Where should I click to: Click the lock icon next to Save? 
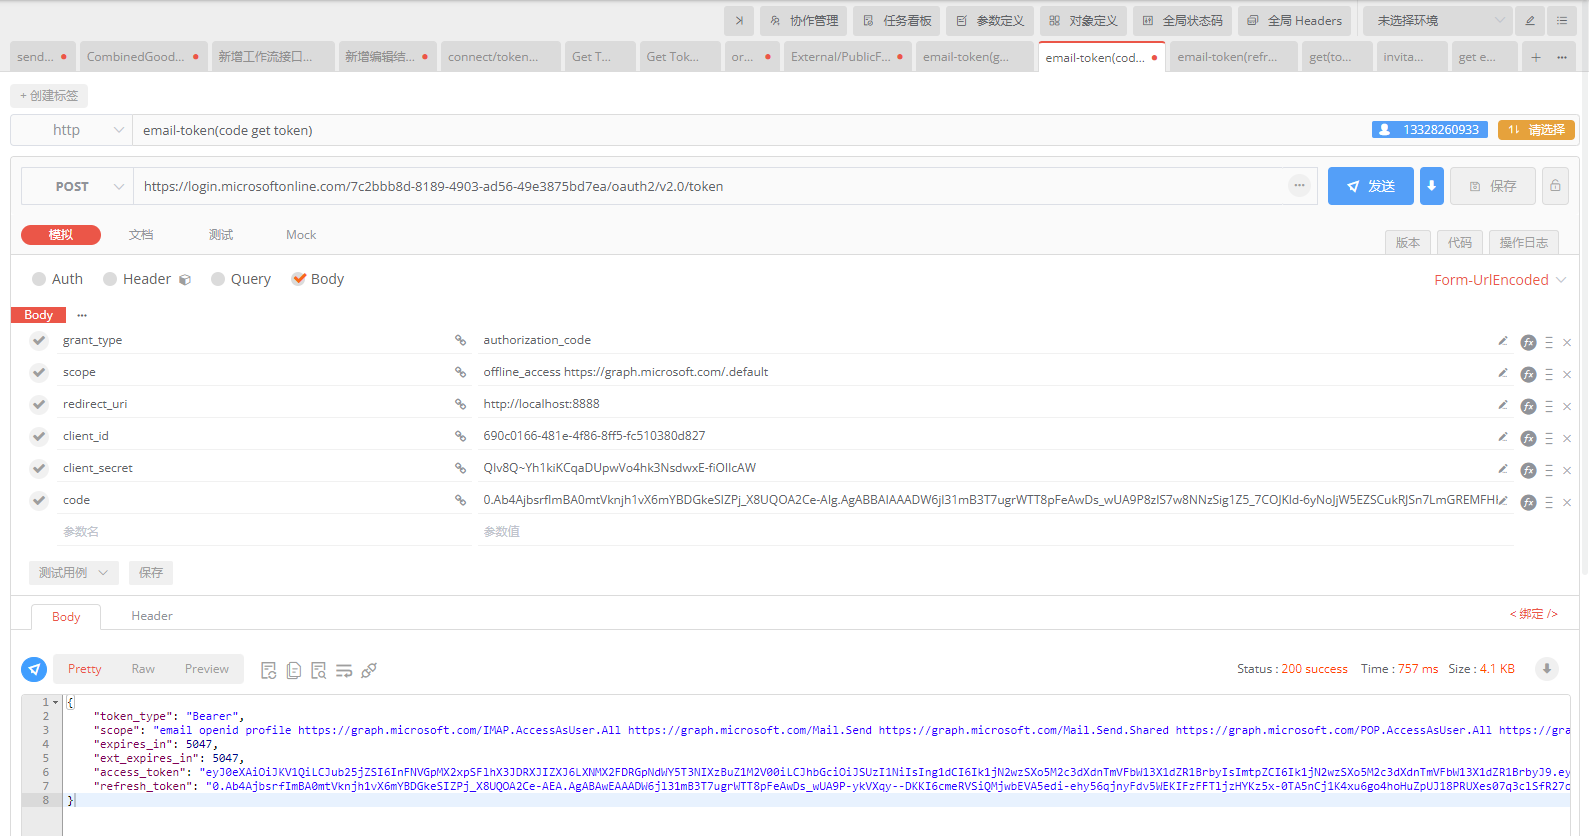click(x=1555, y=186)
